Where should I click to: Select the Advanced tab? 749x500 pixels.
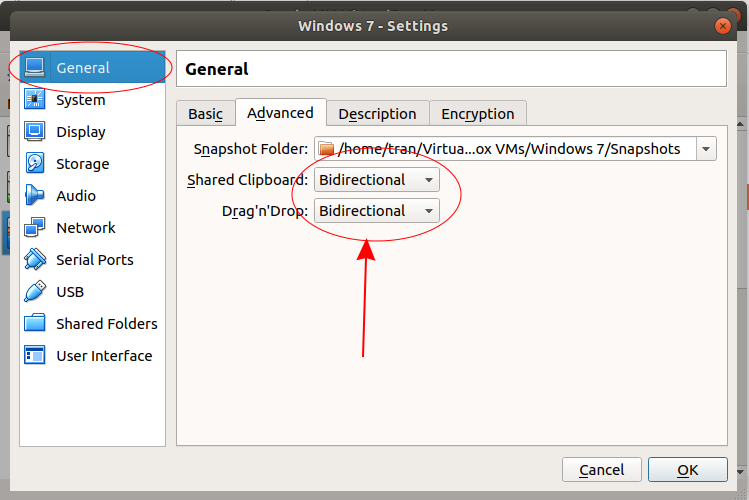(x=280, y=113)
